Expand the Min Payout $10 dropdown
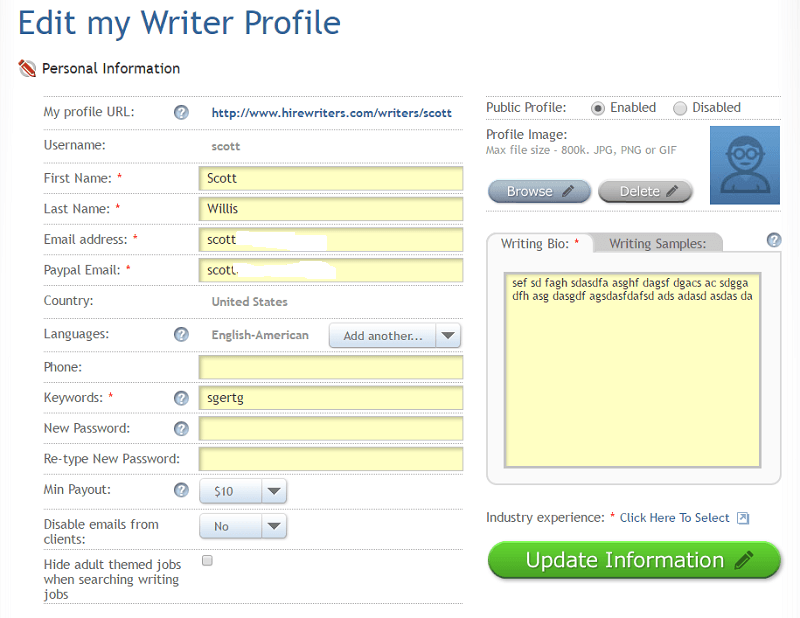 (242, 490)
